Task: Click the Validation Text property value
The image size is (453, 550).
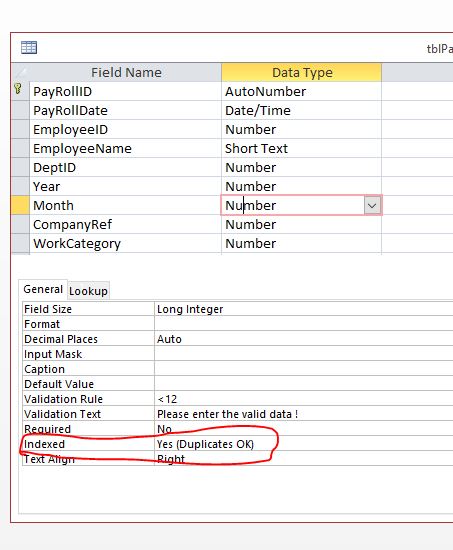Action: click(304, 414)
